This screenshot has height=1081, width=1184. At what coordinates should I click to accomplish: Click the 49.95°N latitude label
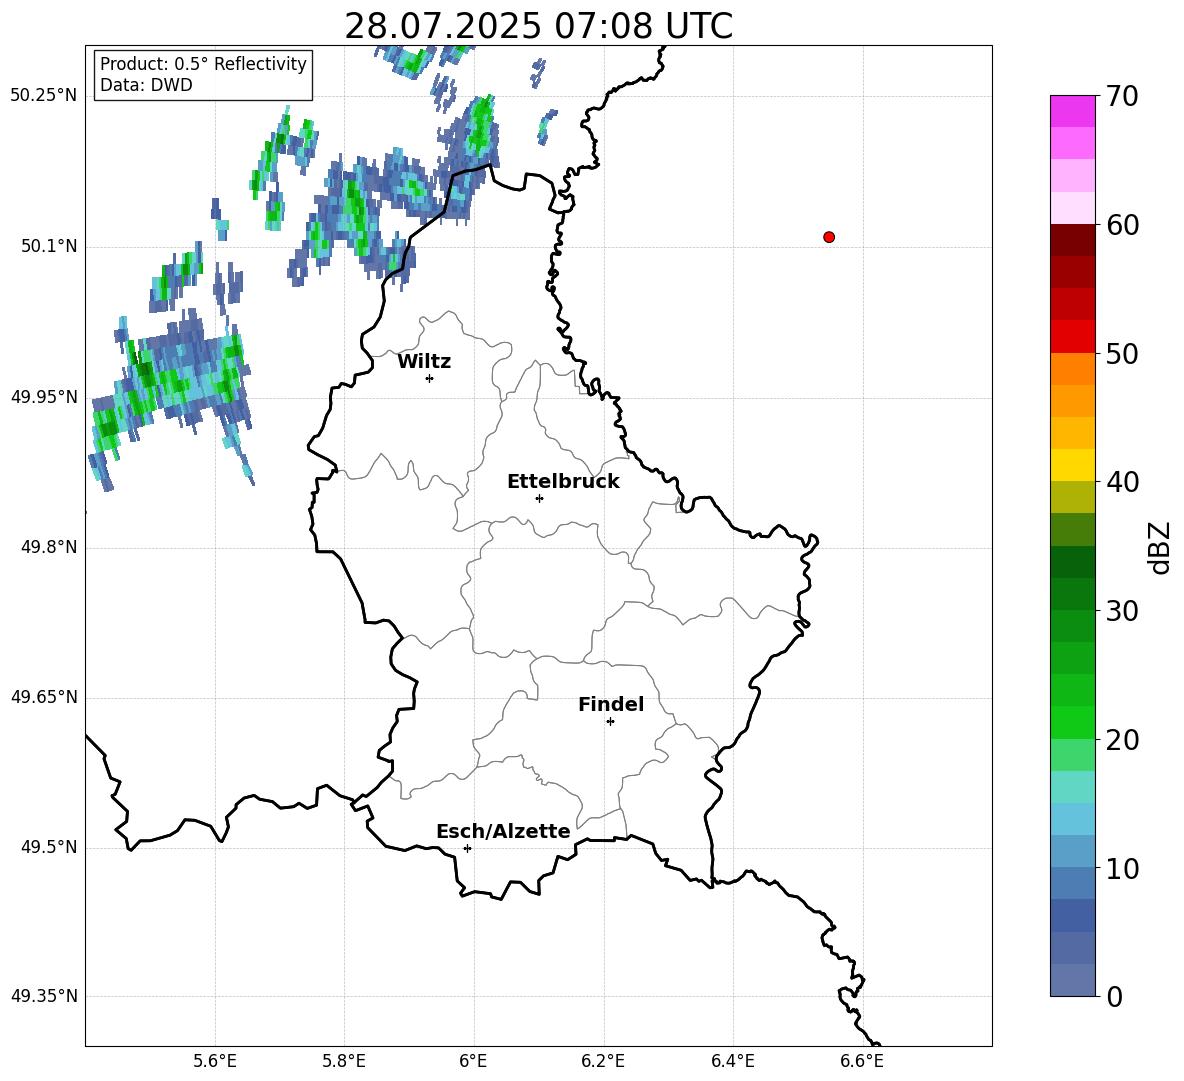point(44,397)
